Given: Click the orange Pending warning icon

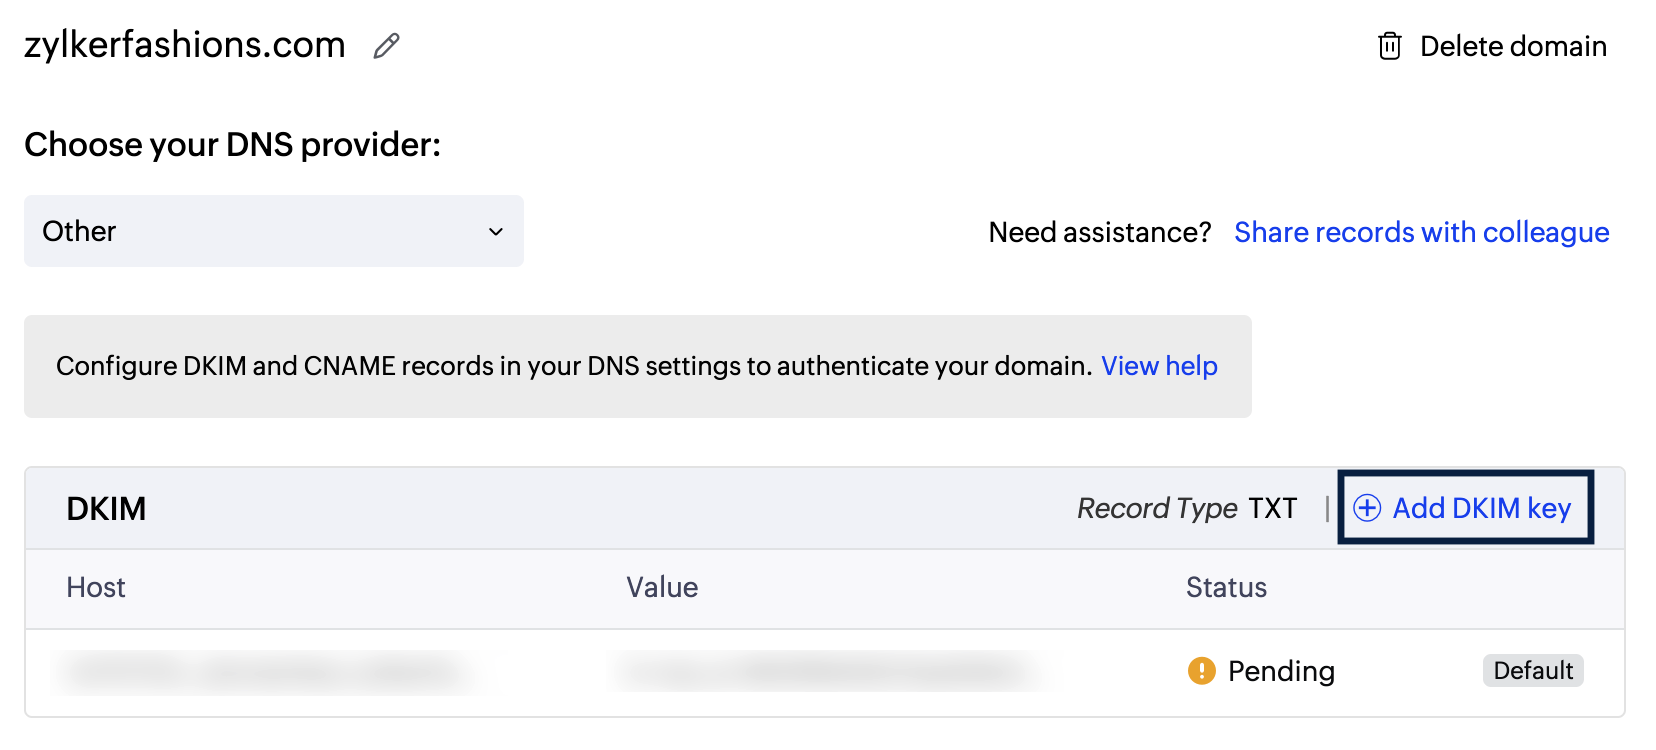Looking at the screenshot, I should (x=1201, y=671).
